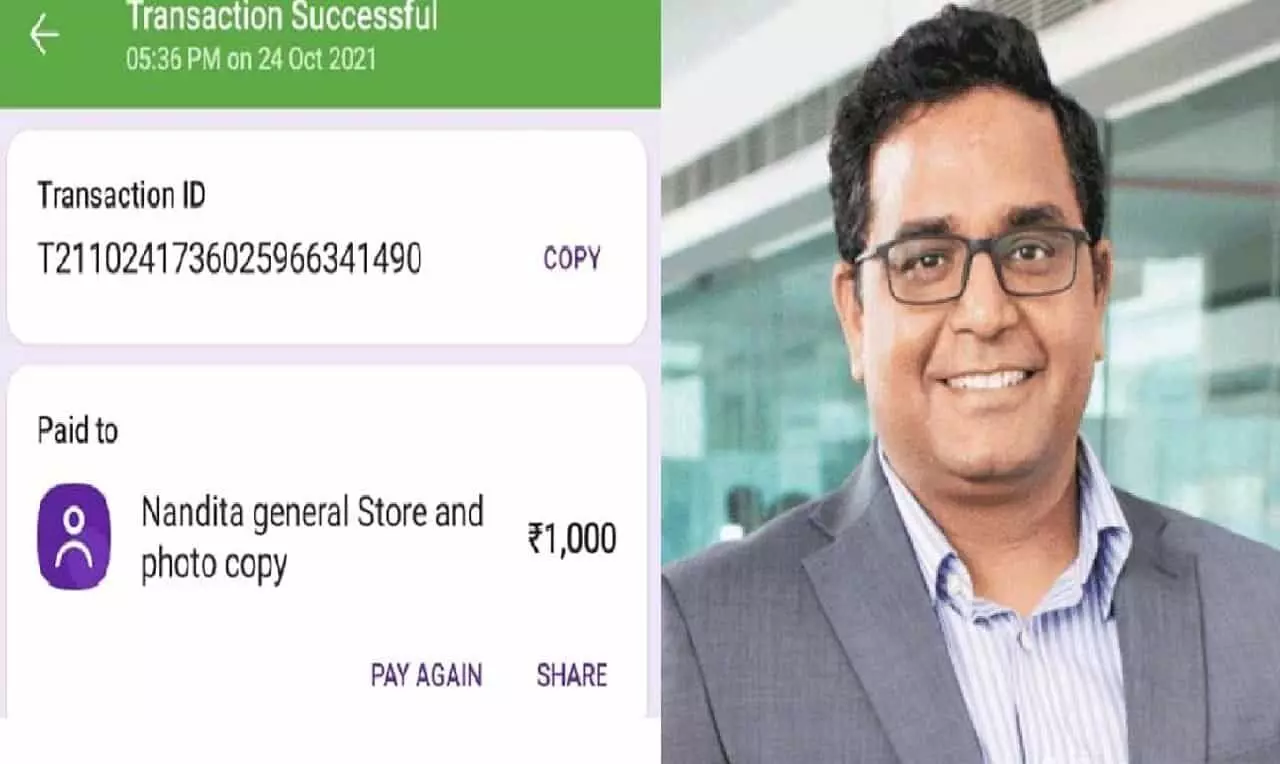The width and height of the screenshot is (1280, 764).
Task: Select transaction number T2110241736025966341490
Action: point(229,259)
